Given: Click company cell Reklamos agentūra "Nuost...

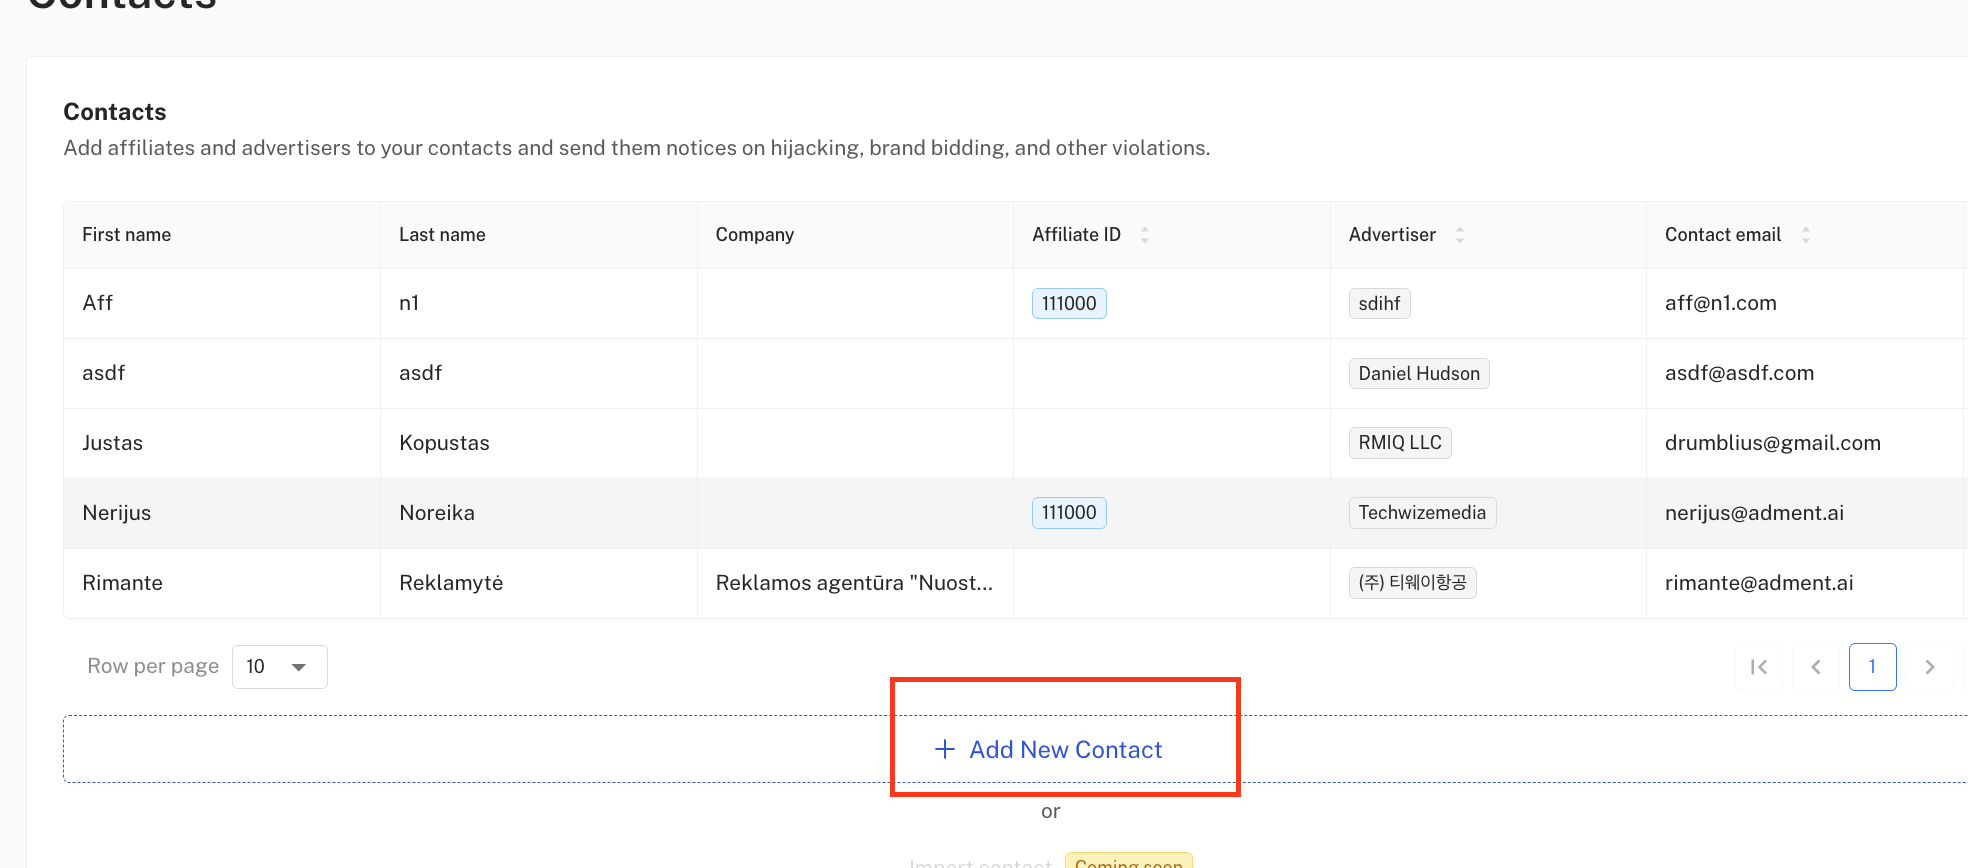Looking at the screenshot, I should pos(855,583).
